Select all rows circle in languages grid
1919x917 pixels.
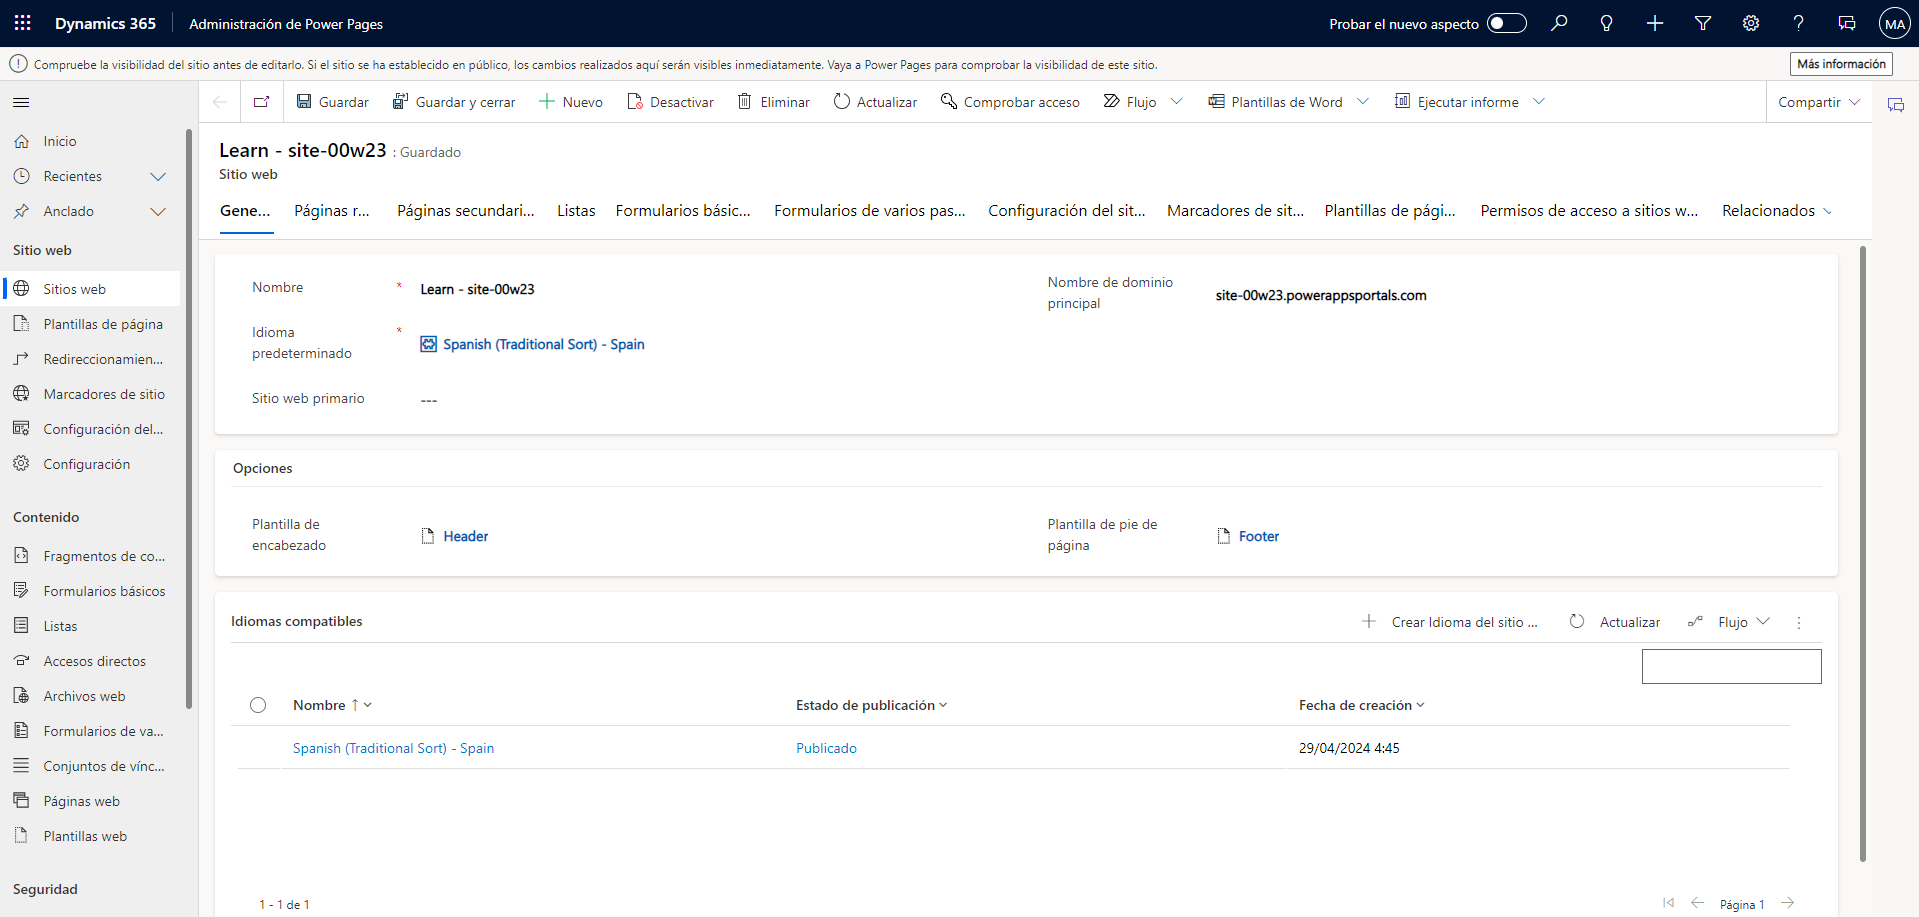258,705
